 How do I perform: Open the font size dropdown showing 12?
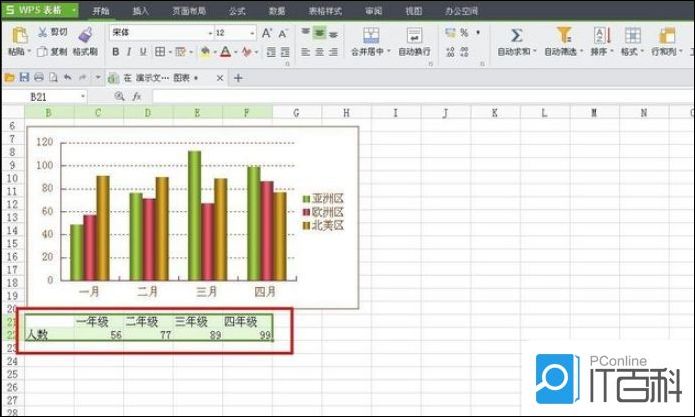pos(252,33)
